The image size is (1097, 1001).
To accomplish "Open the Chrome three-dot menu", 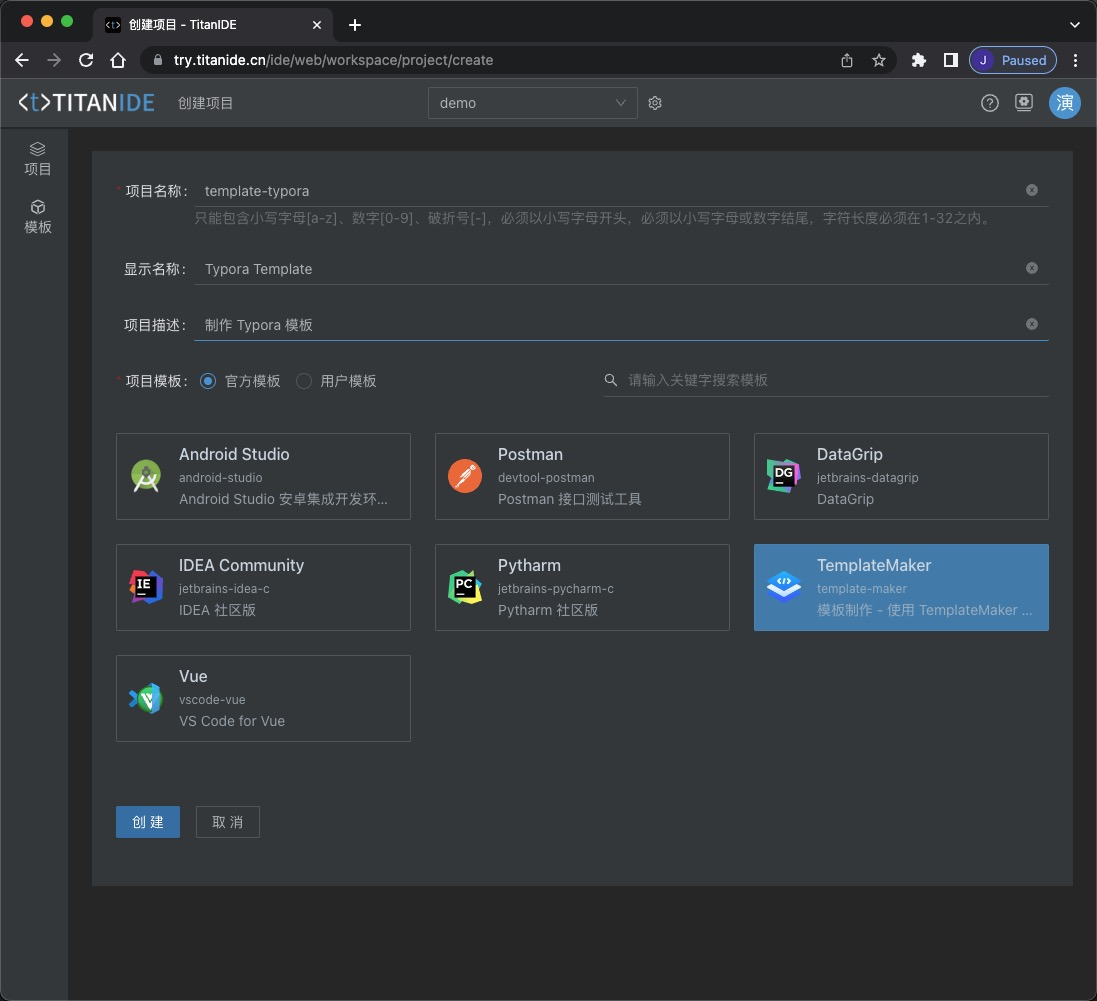I will 1075,60.
